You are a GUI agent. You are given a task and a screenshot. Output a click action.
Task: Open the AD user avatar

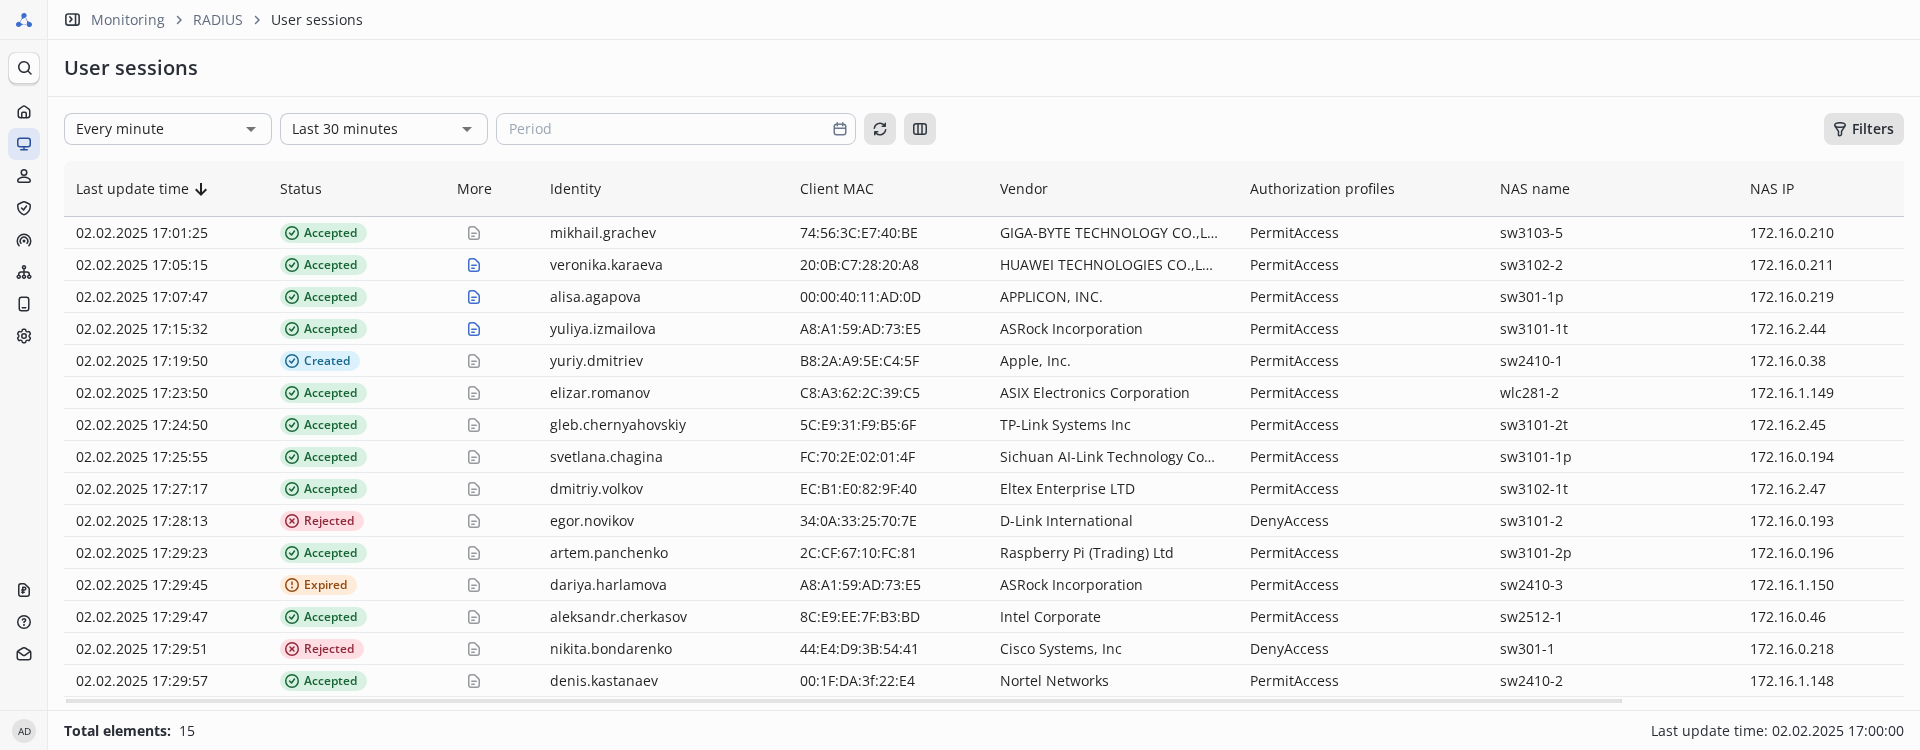(24, 731)
